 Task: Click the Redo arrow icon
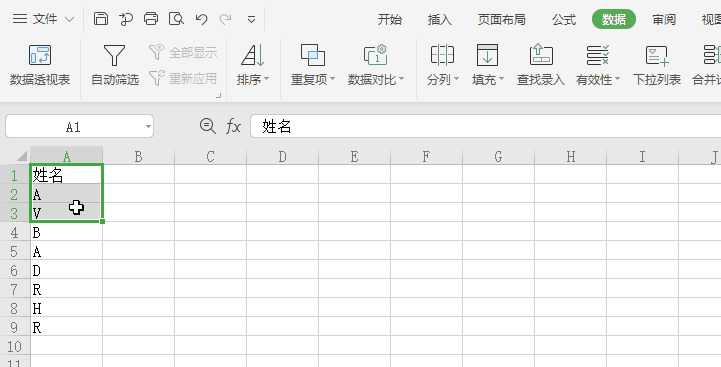(225, 19)
